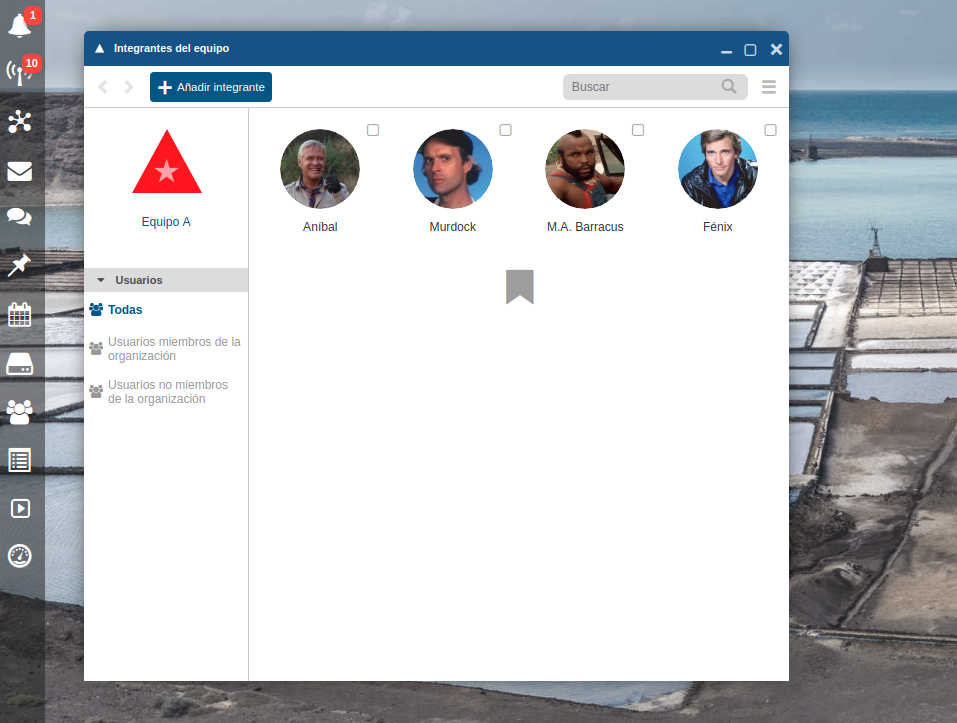Collapse the Usuarios section
The width and height of the screenshot is (957, 723).
[166, 280]
